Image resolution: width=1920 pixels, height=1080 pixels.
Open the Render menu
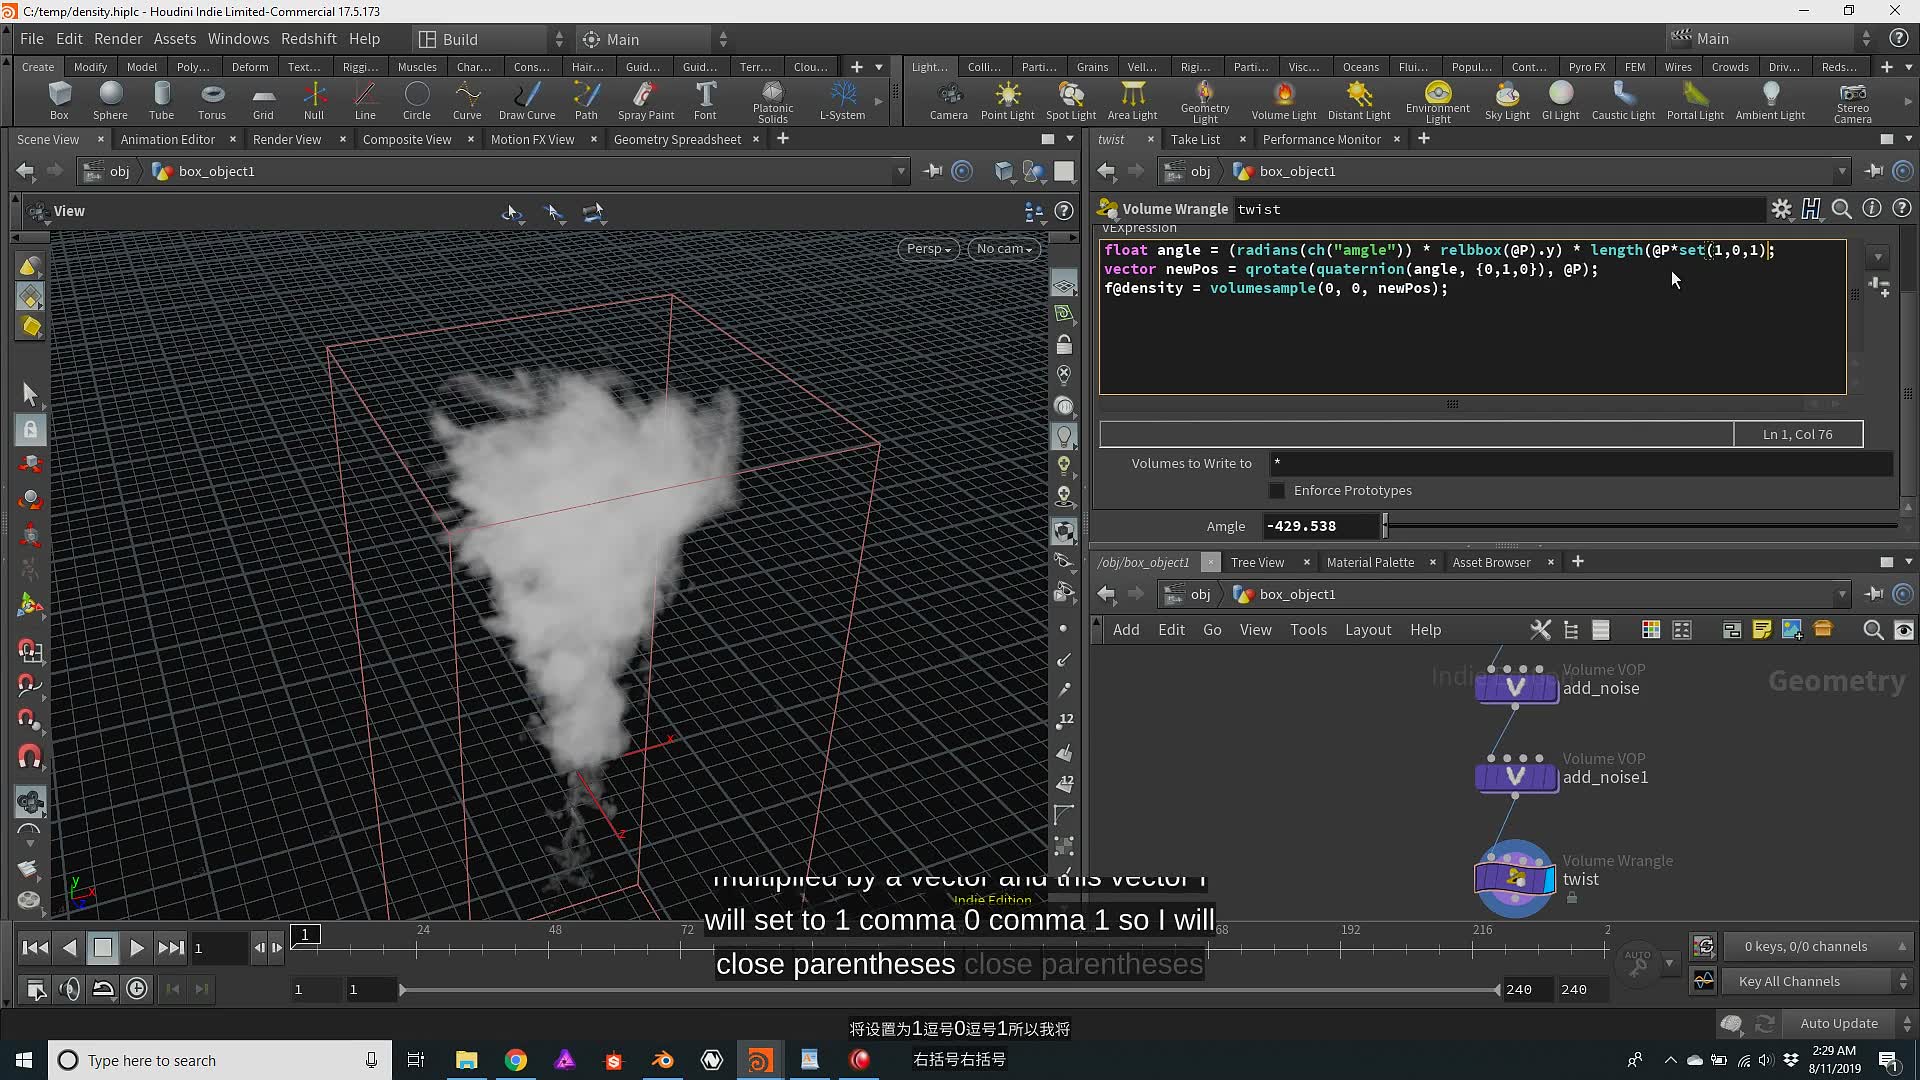[118, 39]
